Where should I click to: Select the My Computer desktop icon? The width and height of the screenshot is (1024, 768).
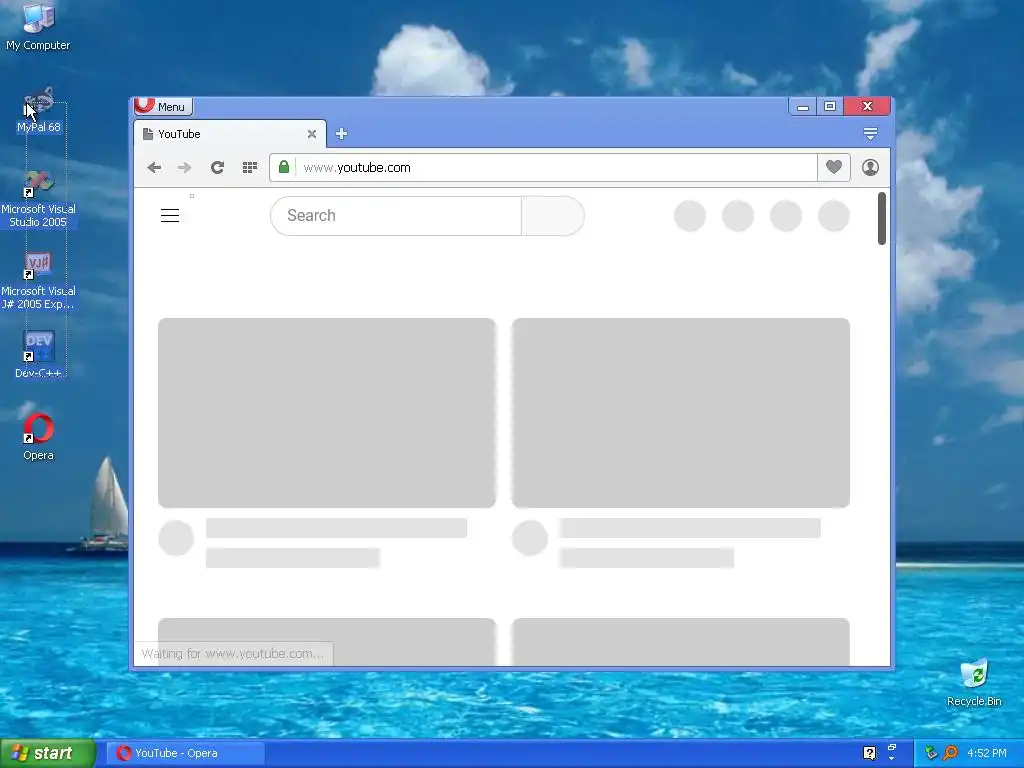pos(38,27)
